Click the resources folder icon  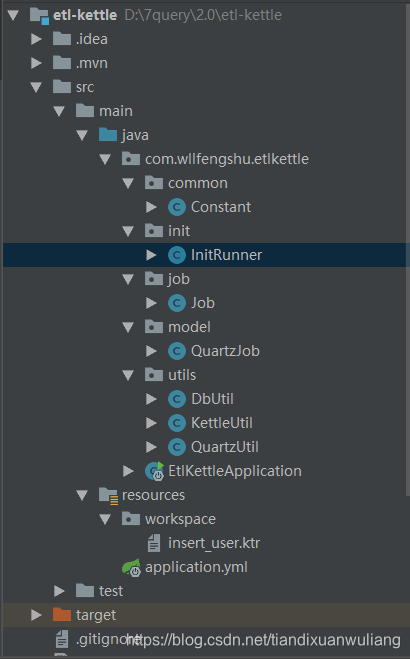[x=108, y=496]
